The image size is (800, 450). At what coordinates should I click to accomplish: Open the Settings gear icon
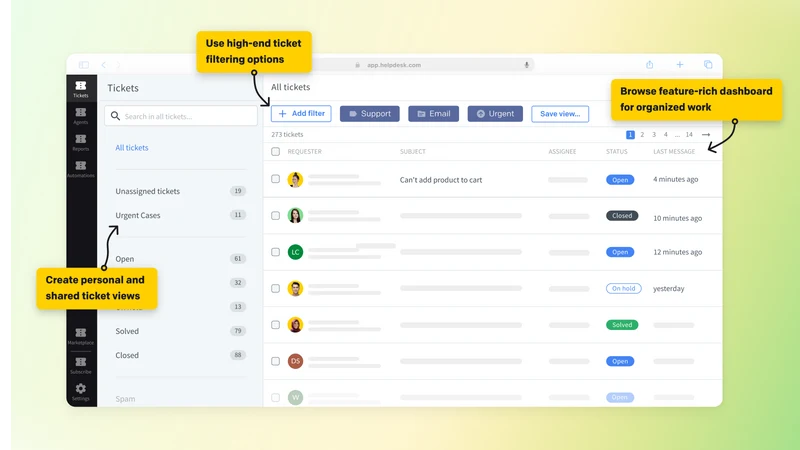[x=81, y=389]
